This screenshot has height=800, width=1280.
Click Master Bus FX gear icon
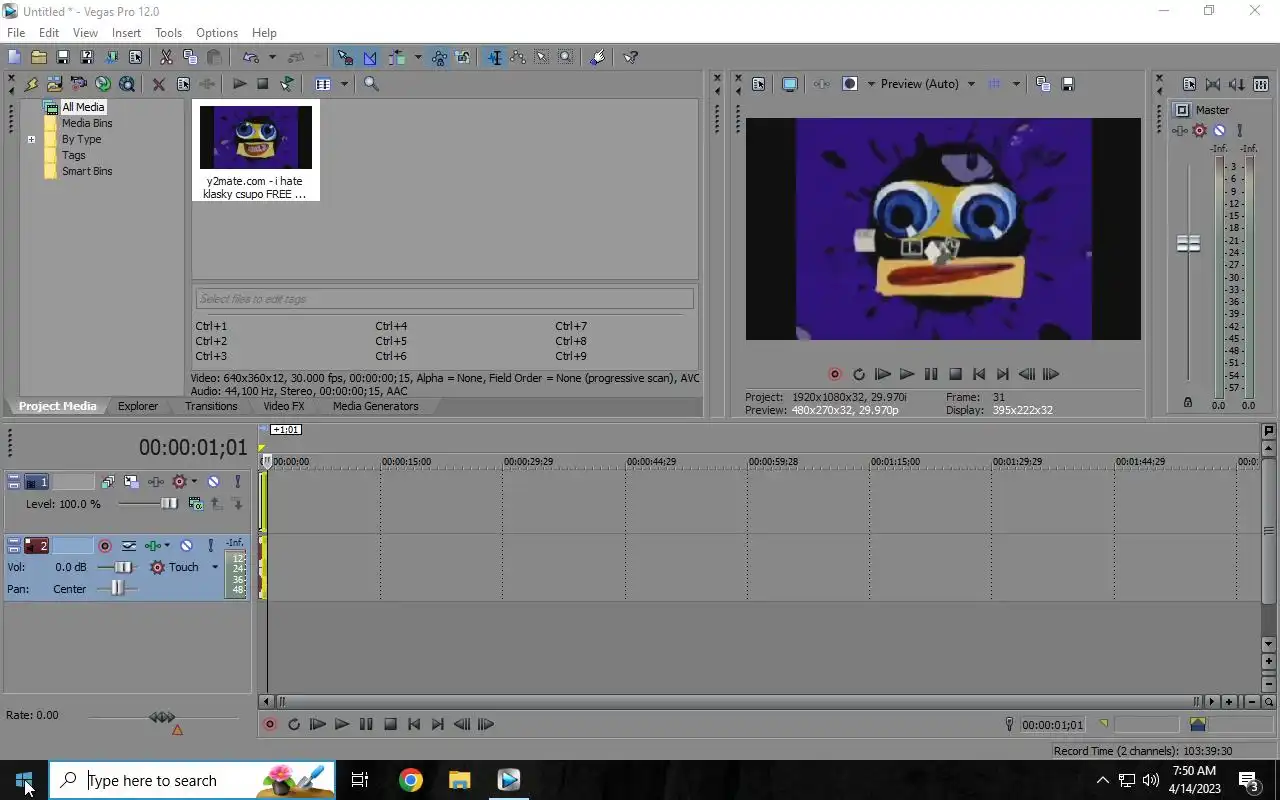point(1200,130)
